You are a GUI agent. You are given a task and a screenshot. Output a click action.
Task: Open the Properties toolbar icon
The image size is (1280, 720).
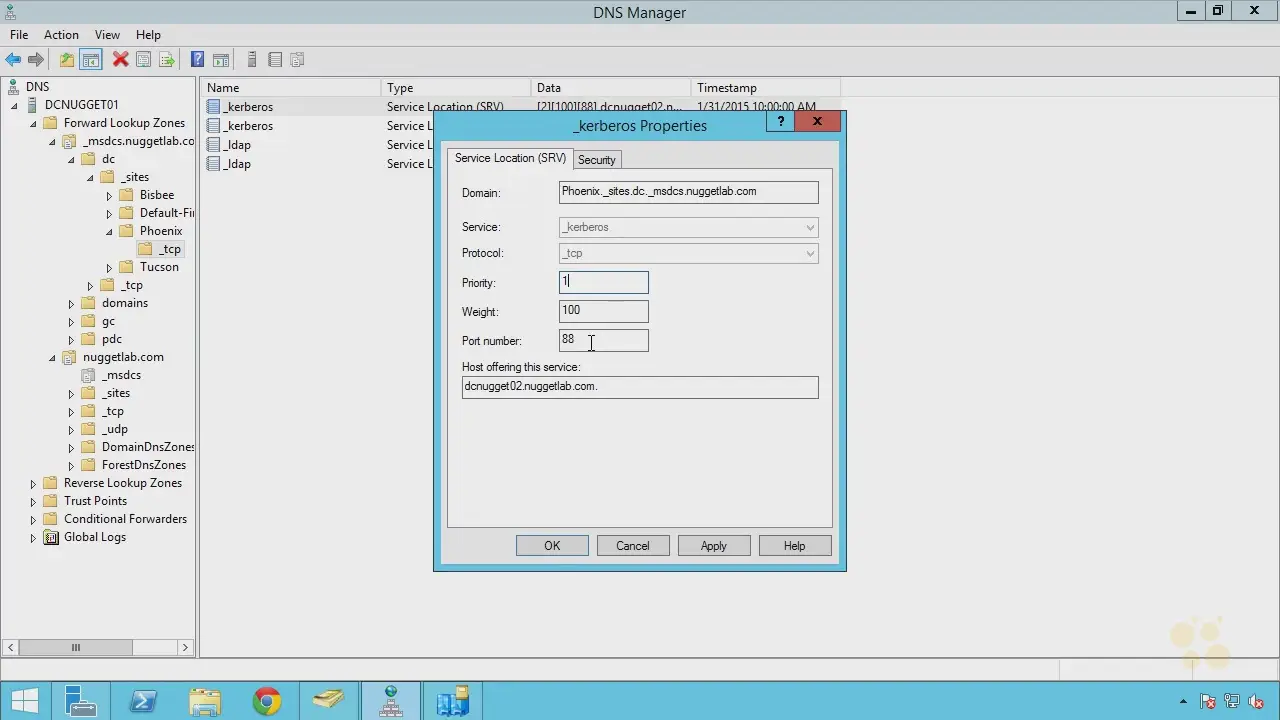(x=143, y=59)
